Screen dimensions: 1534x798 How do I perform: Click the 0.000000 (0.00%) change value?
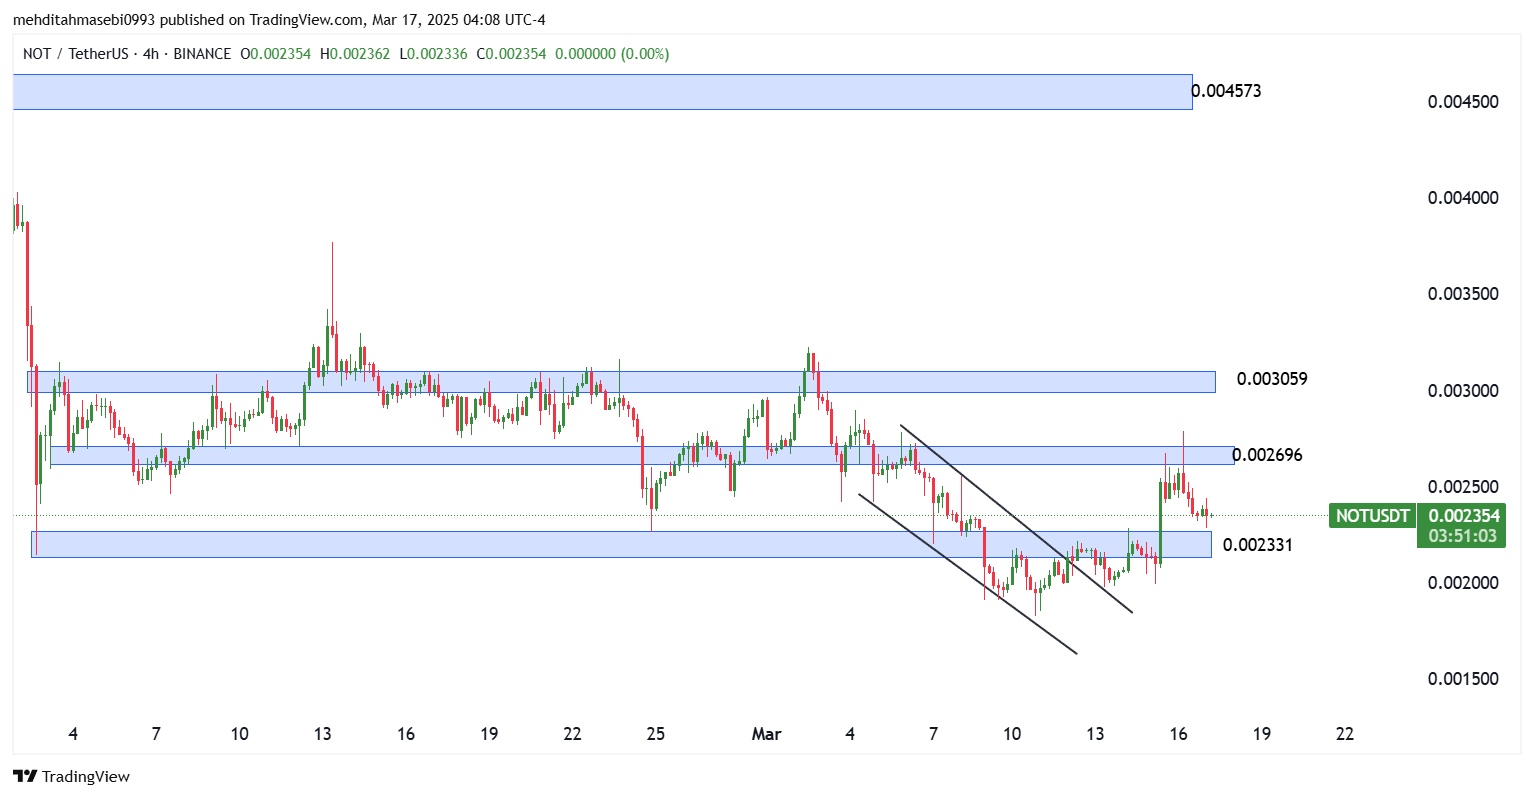[x=612, y=54]
